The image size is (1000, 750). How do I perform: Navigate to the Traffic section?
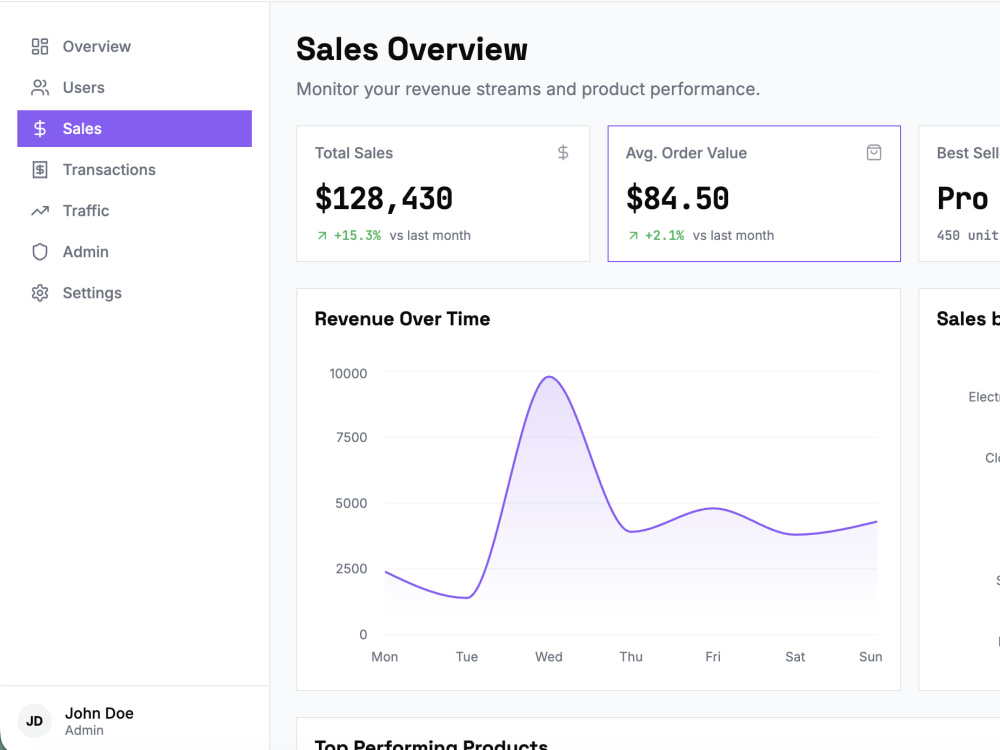point(135,210)
